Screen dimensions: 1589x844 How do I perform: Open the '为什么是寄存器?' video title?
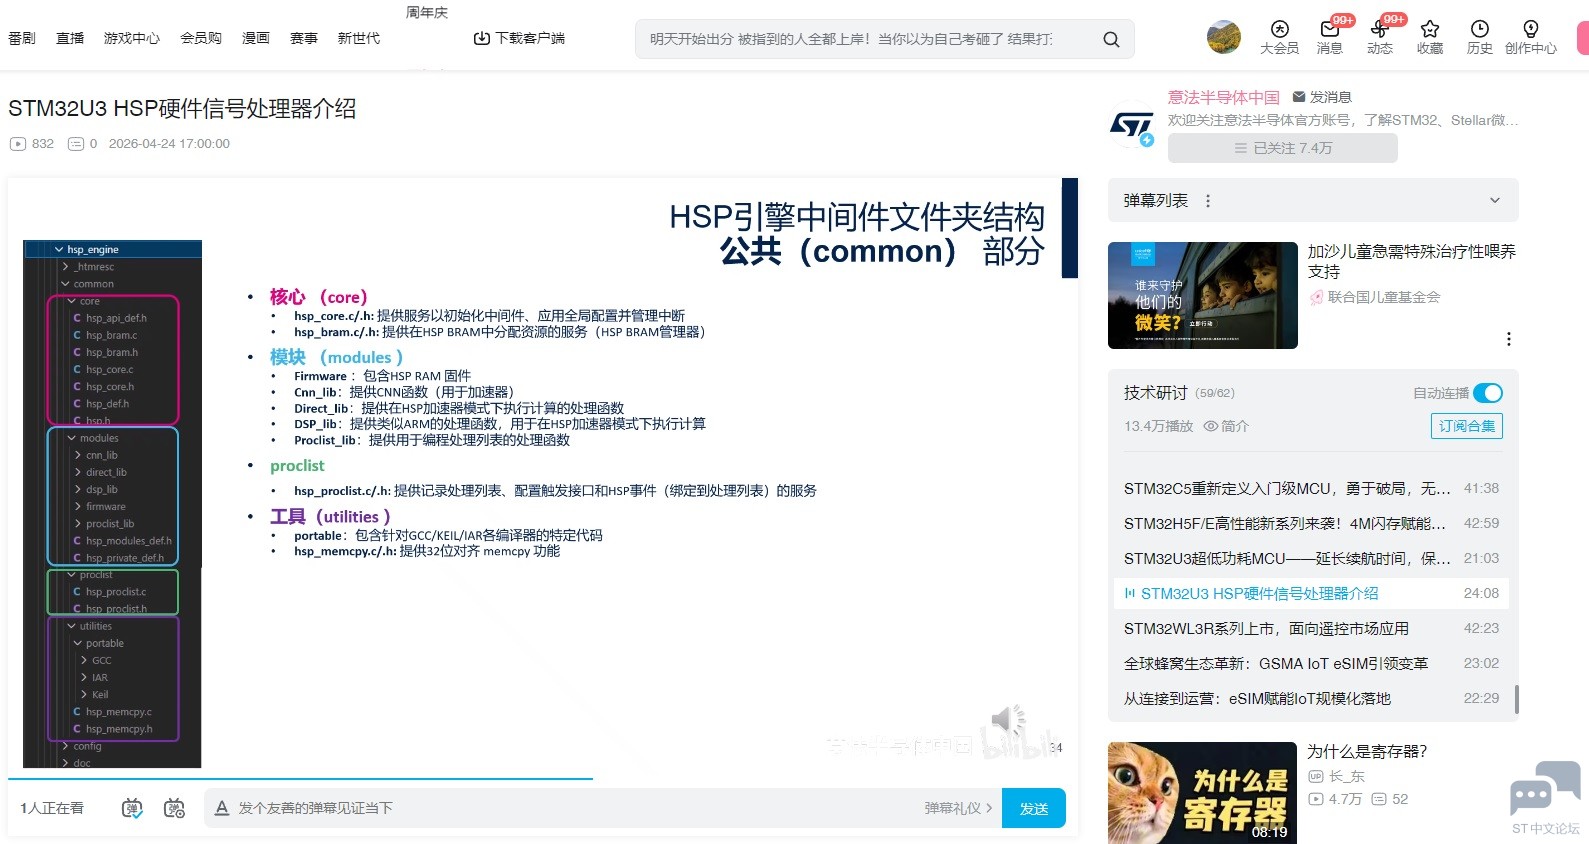pyautogui.click(x=1367, y=751)
